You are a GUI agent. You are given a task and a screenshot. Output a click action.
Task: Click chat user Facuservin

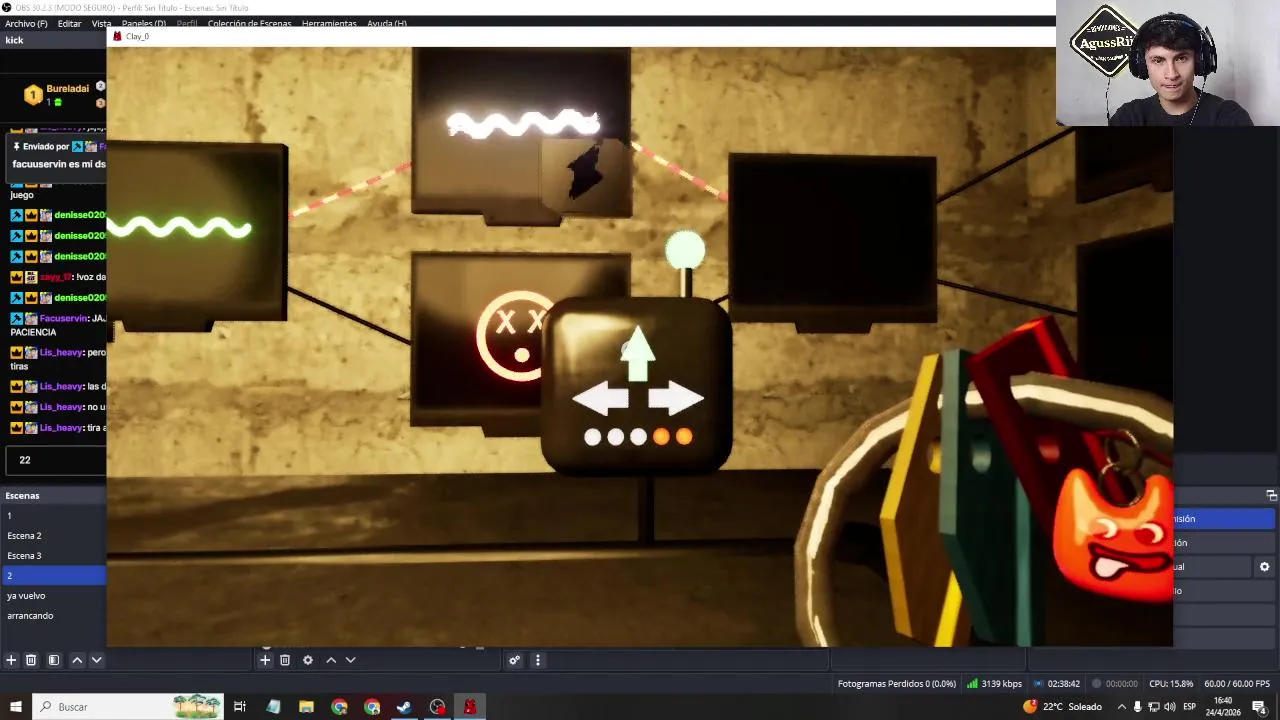pos(64,318)
